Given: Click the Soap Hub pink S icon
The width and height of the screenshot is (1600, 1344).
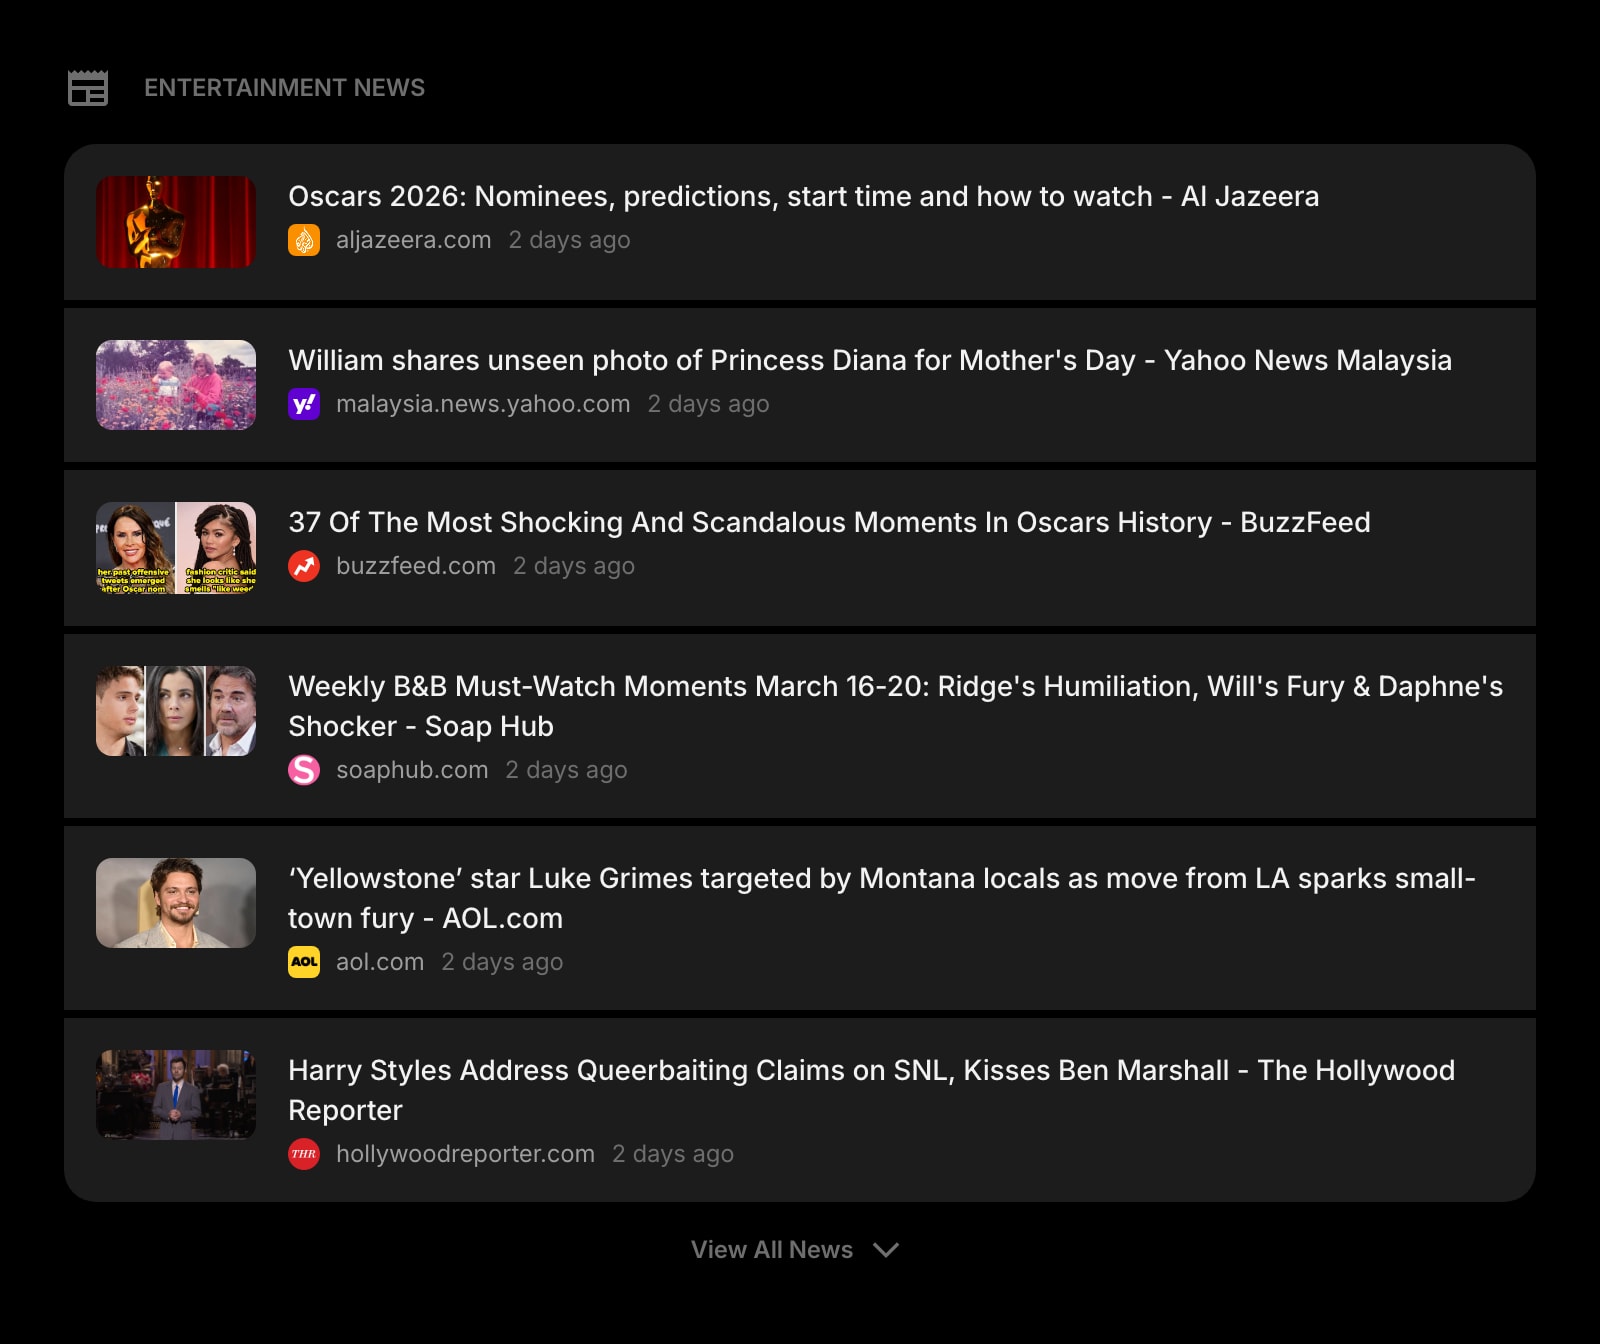Looking at the screenshot, I should pos(304,770).
